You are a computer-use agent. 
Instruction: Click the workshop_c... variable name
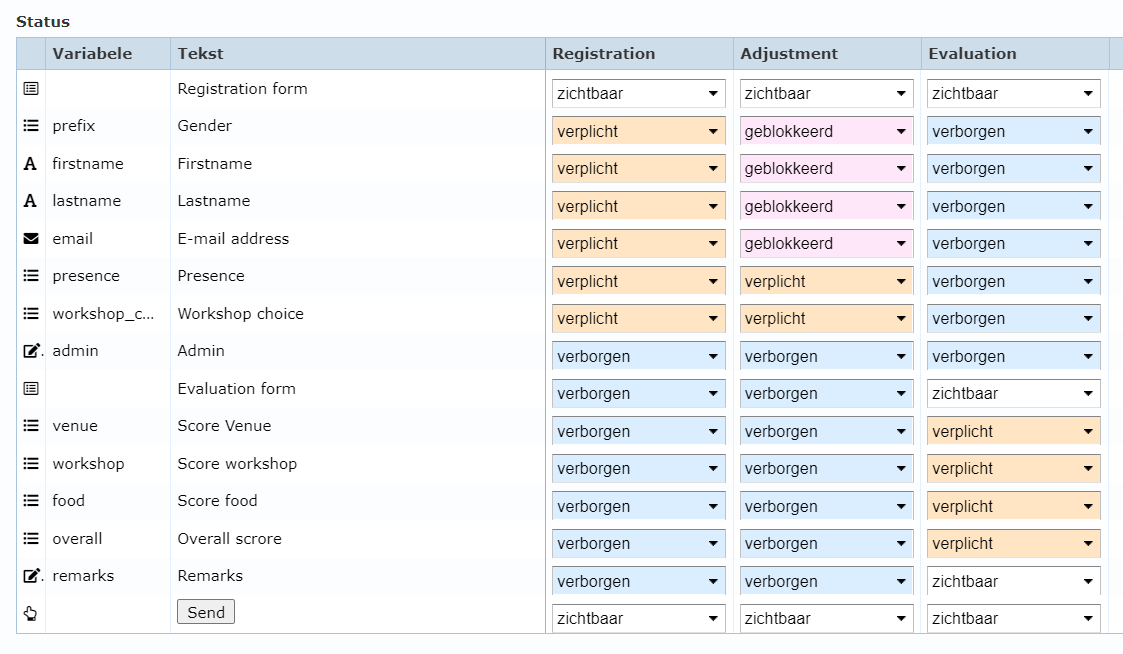103,314
